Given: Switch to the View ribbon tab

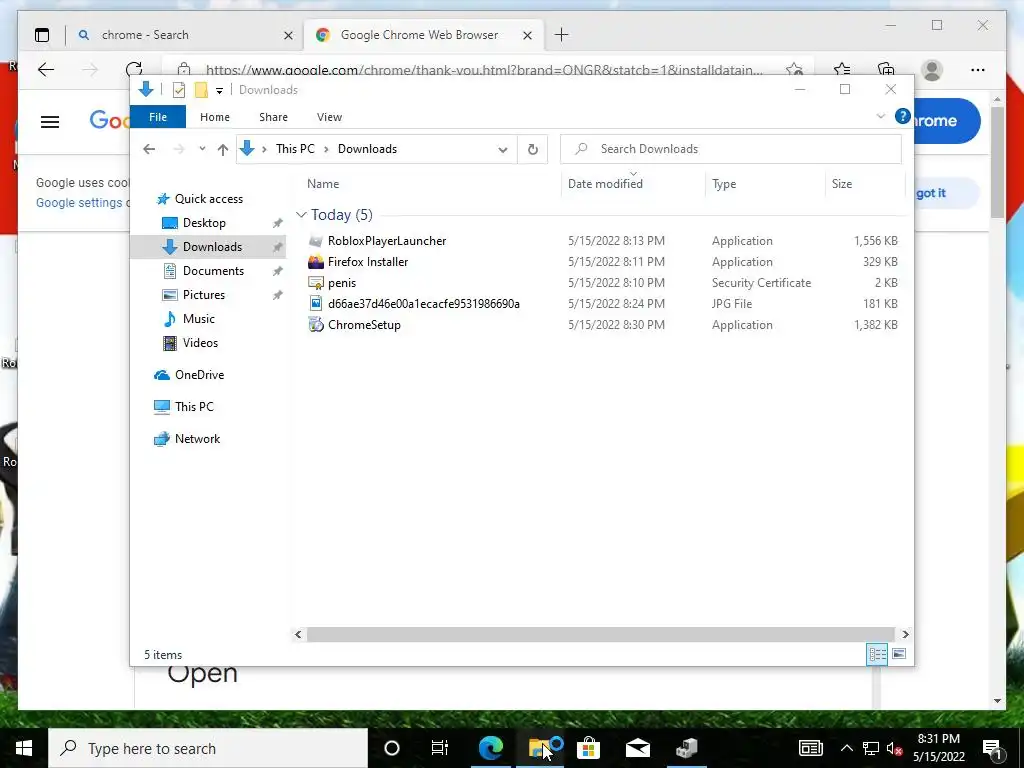Looking at the screenshot, I should pos(329,117).
